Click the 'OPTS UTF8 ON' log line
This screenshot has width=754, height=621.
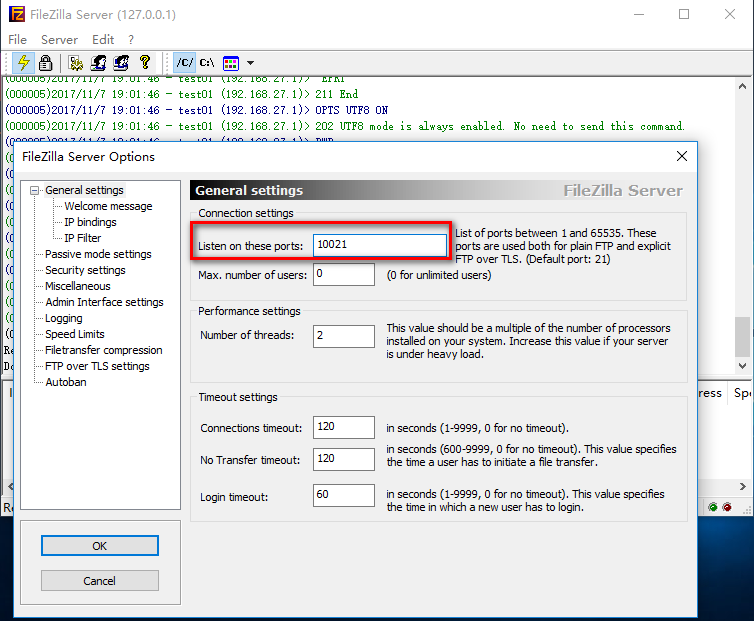click(x=196, y=110)
